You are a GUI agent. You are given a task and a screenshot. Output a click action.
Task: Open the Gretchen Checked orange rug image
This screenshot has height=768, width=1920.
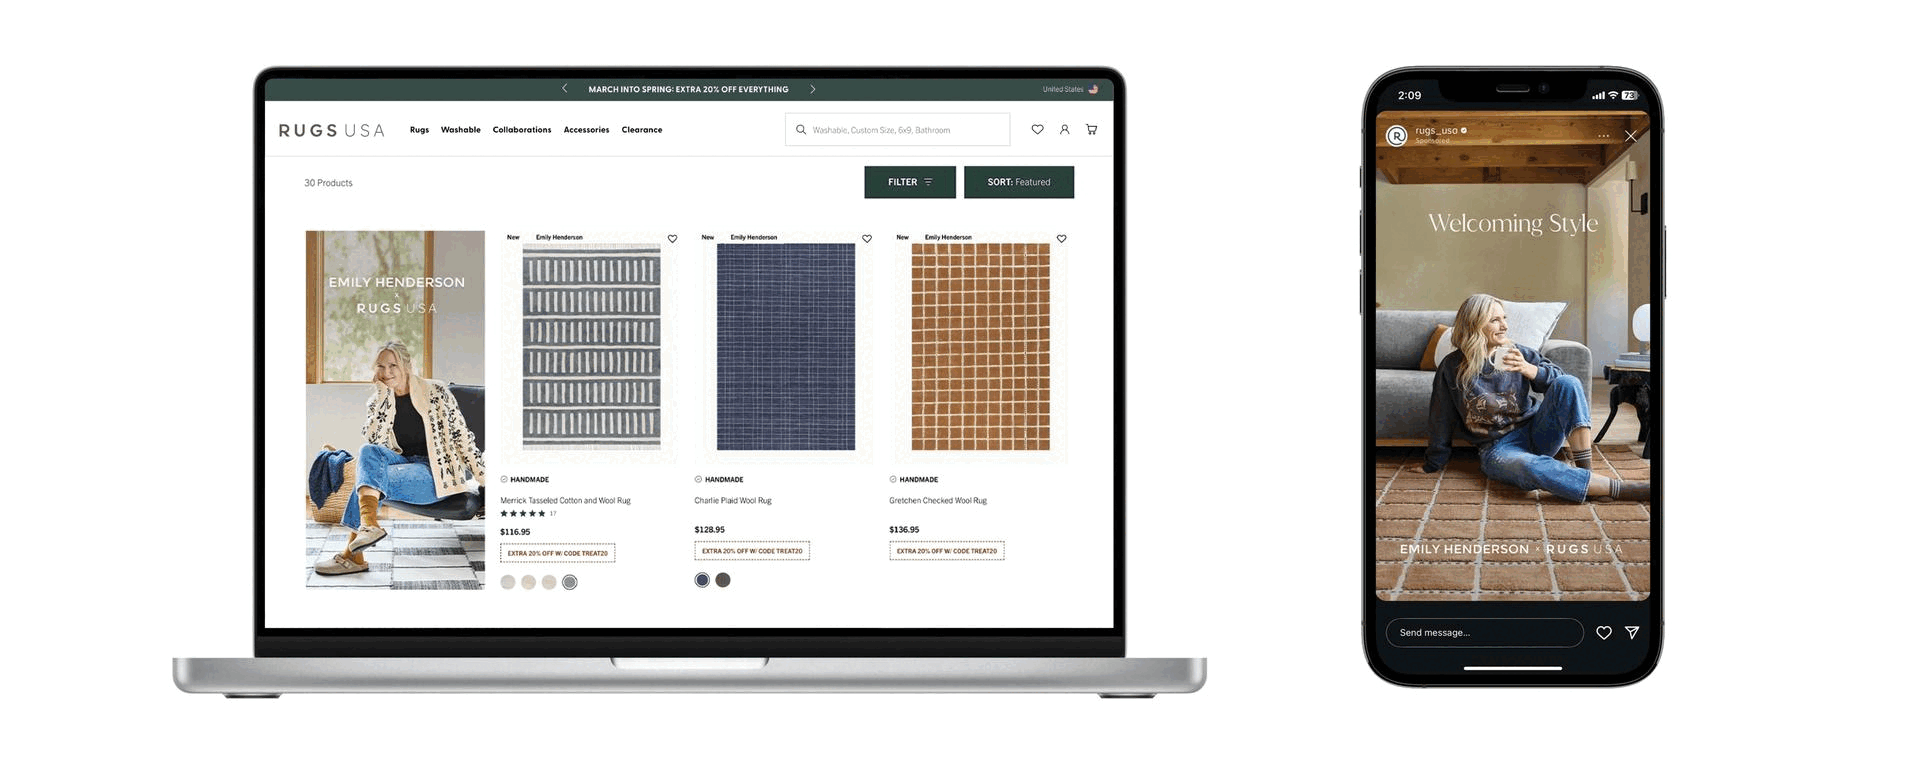[x=980, y=347]
